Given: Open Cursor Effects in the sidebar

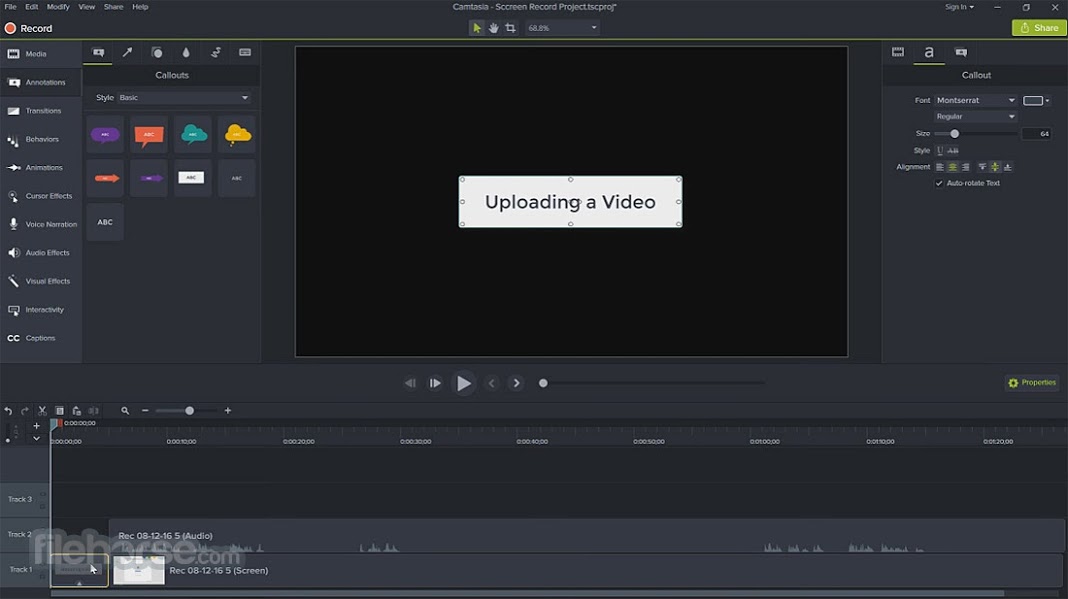Looking at the screenshot, I should click(x=39, y=196).
